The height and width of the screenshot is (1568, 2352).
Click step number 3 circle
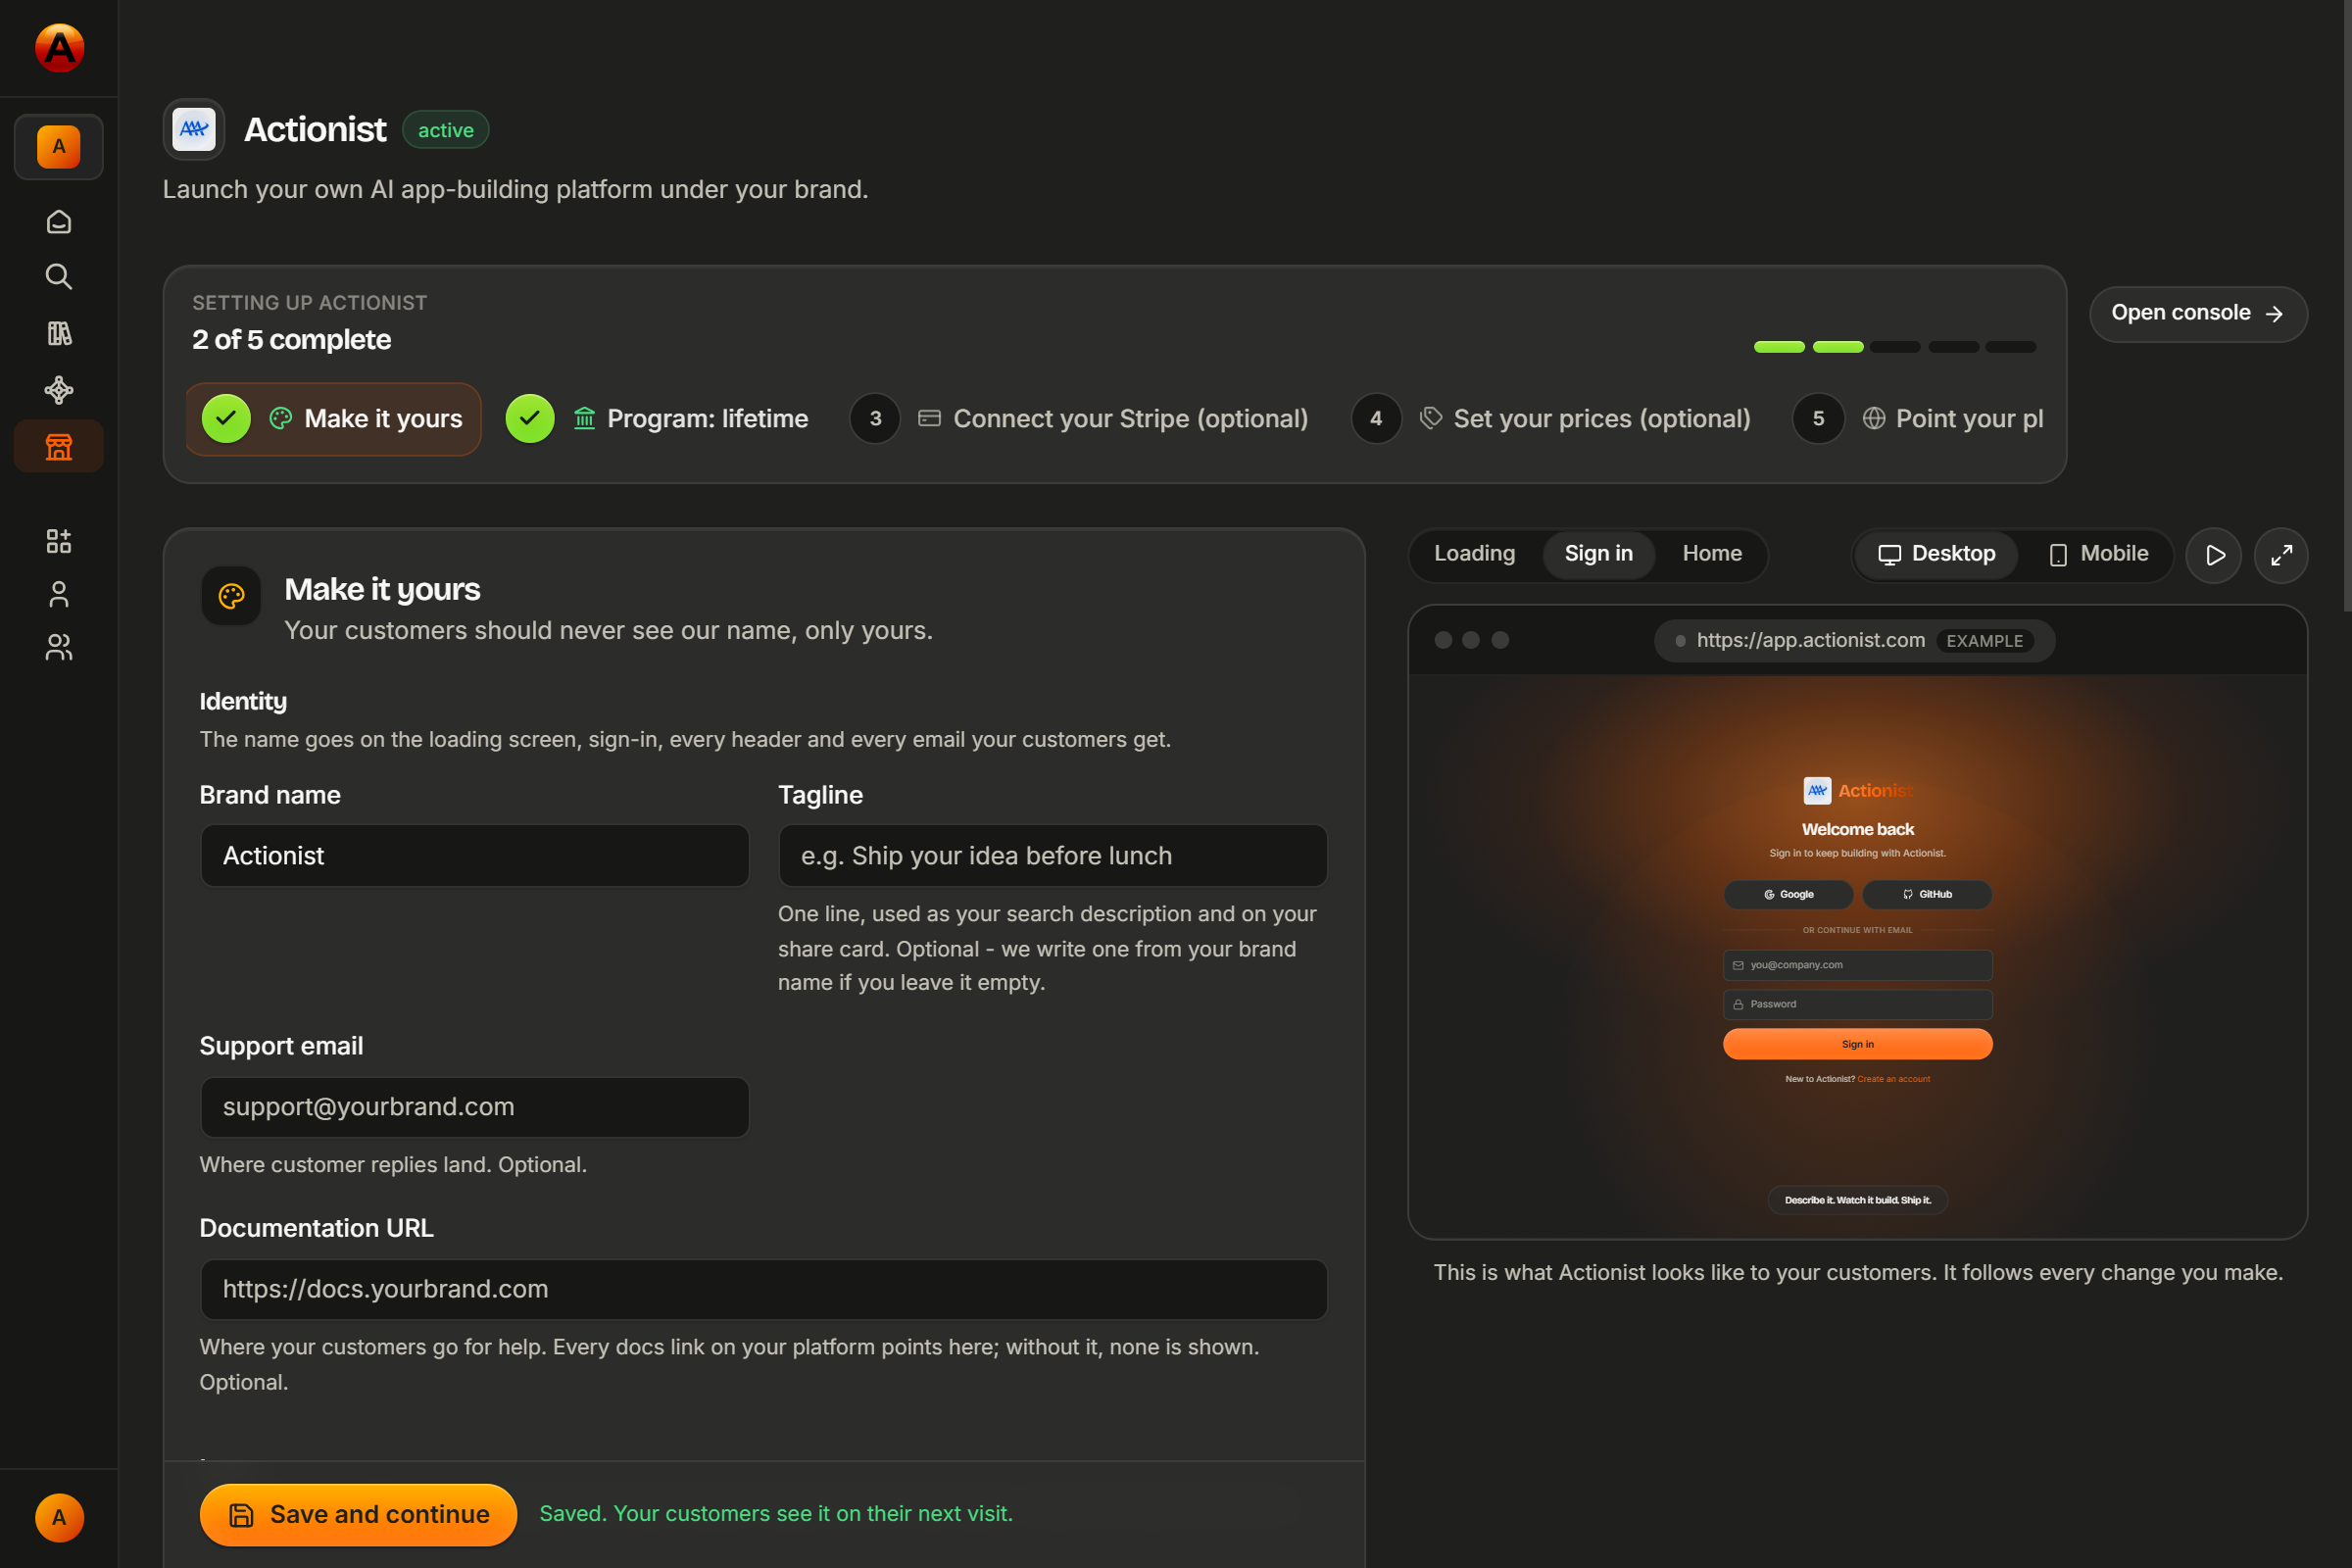coord(875,418)
